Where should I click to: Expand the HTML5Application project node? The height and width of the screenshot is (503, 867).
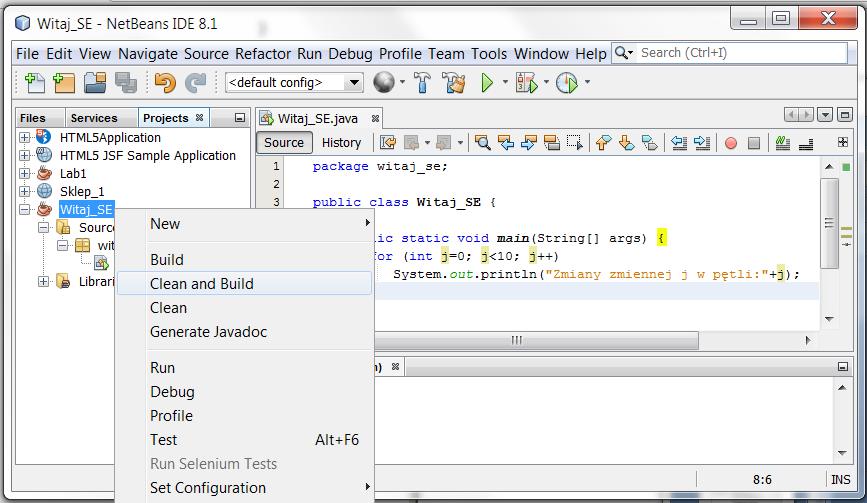tap(24, 137)
